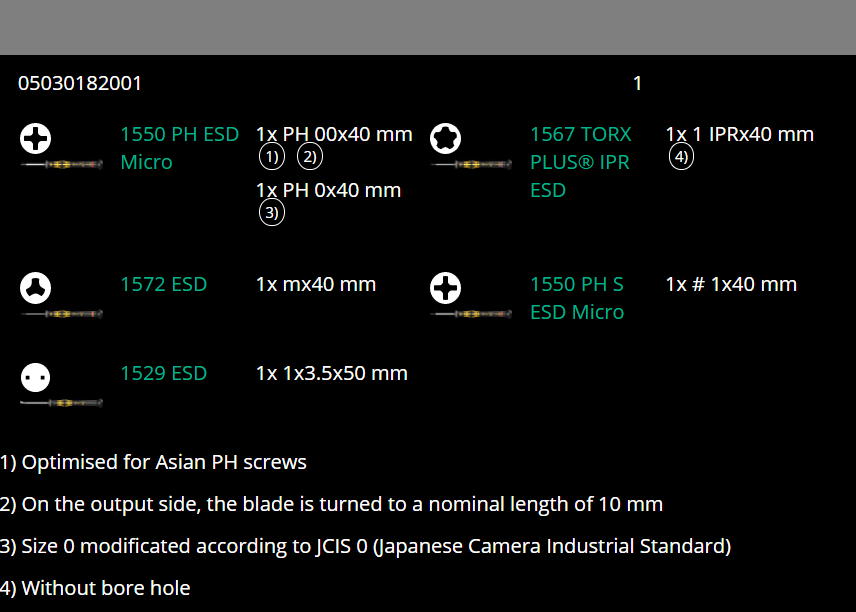Click the product code 05030182001
This screenshot has width=856, height=612.
click(80, 83)
